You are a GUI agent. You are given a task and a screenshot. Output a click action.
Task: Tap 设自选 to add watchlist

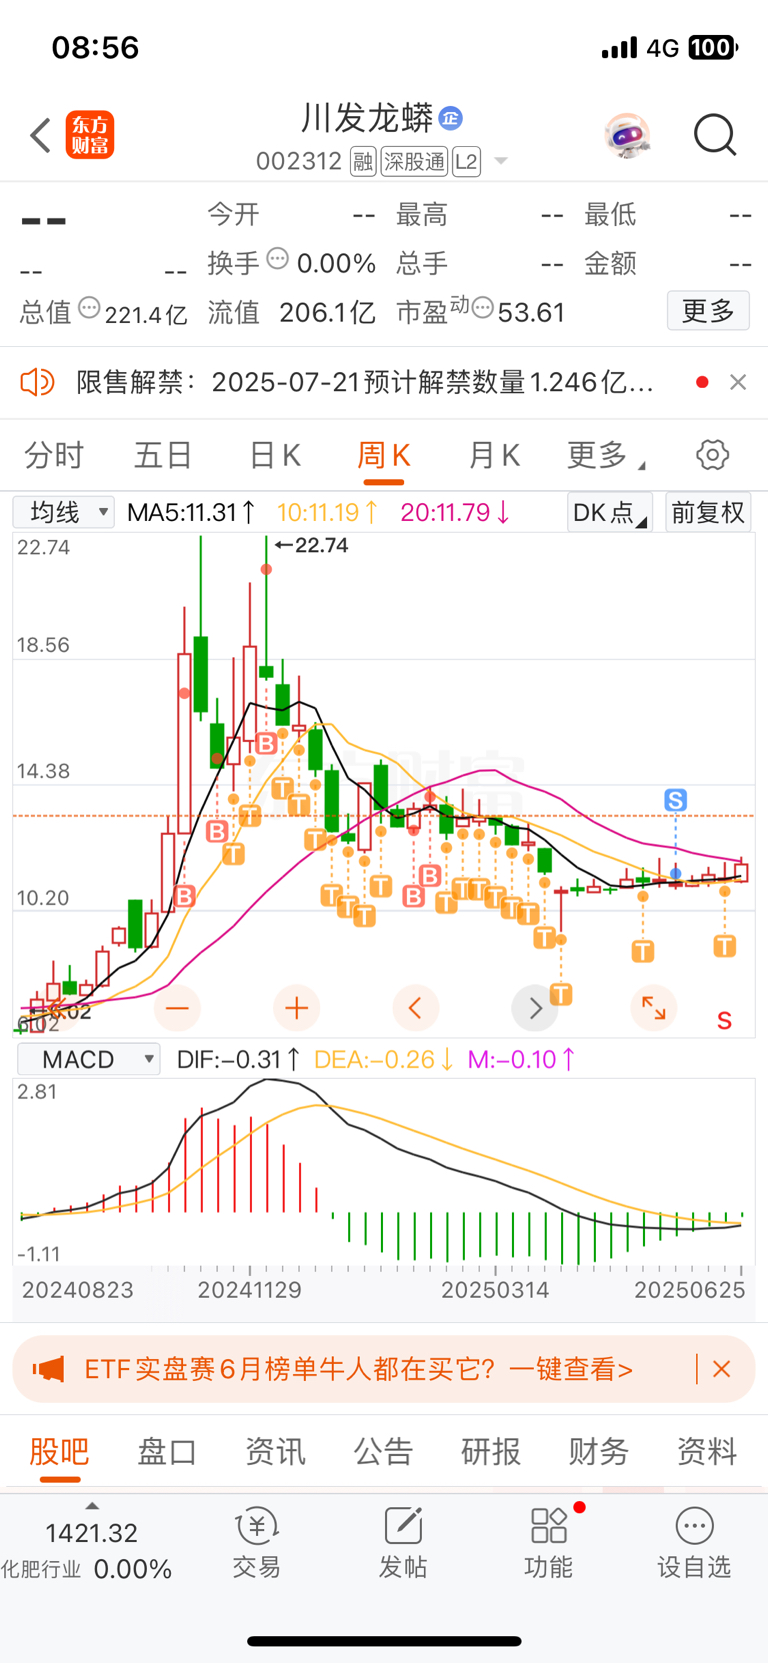(x=694, y=1543)
